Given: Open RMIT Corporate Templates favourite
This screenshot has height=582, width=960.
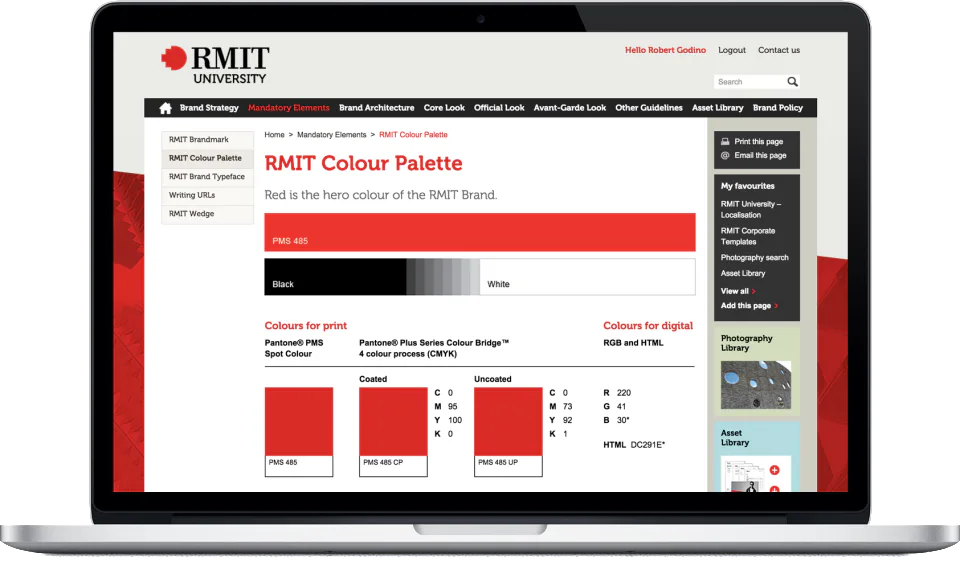Looking at the screenshot, I should (x=748, y=236).
